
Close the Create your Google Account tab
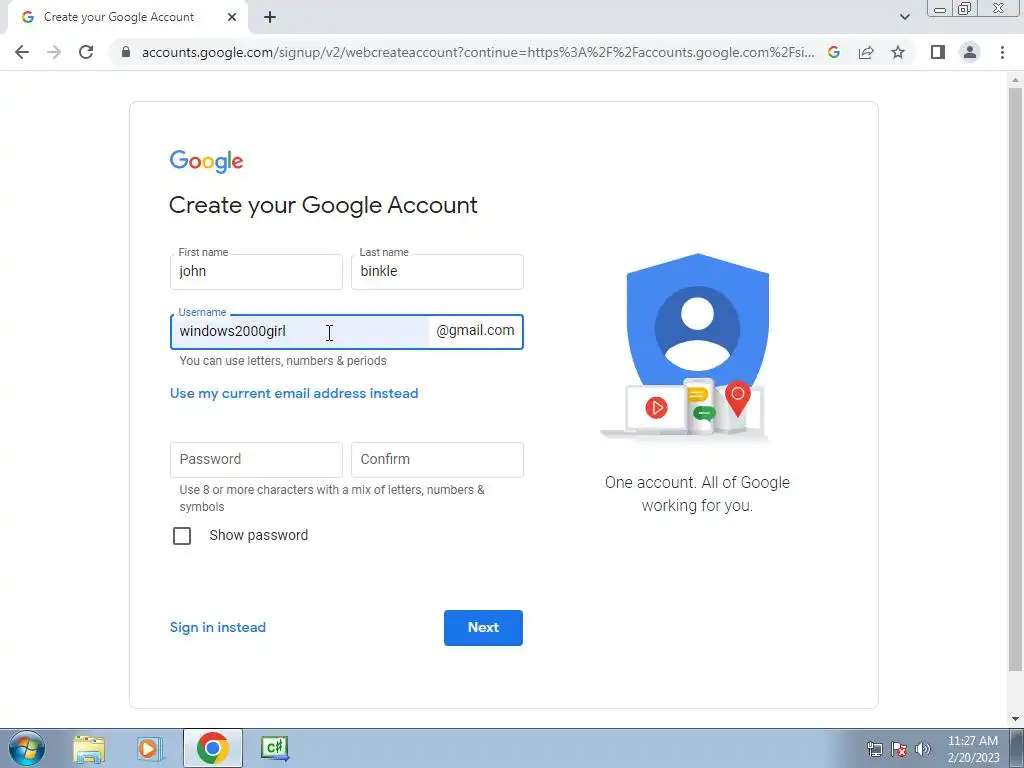232,18
